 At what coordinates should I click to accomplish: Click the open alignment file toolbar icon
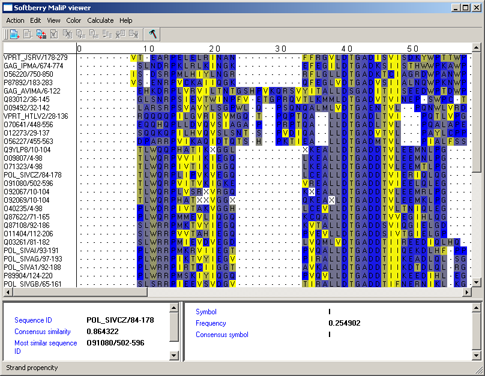[x=14, y=34]
